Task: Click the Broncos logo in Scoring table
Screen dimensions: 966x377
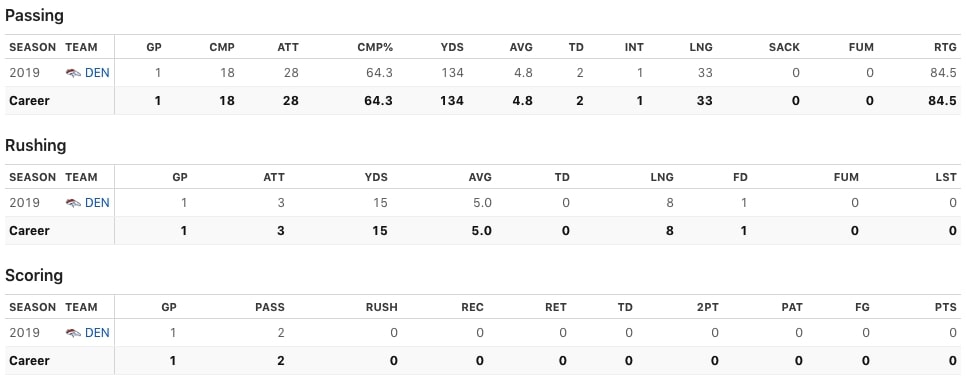Action: pyautogui.click(x=73, y=333)
